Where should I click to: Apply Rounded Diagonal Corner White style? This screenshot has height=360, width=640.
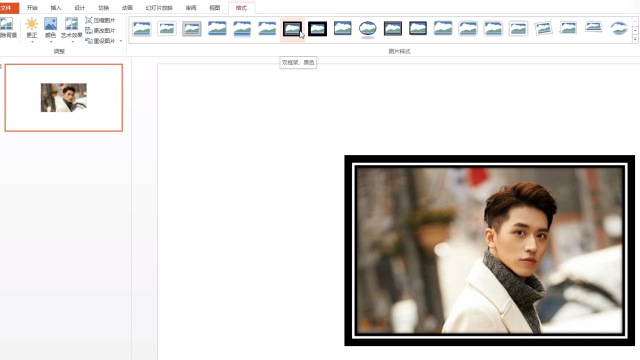click(468, 29)
